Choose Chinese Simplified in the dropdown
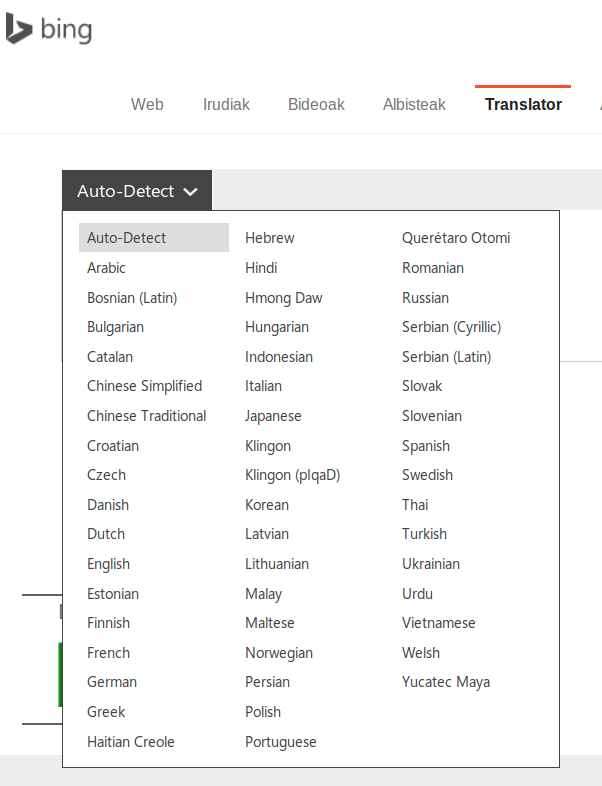The width and height of the screenshot is (602, 786). [x=144, y=386]
